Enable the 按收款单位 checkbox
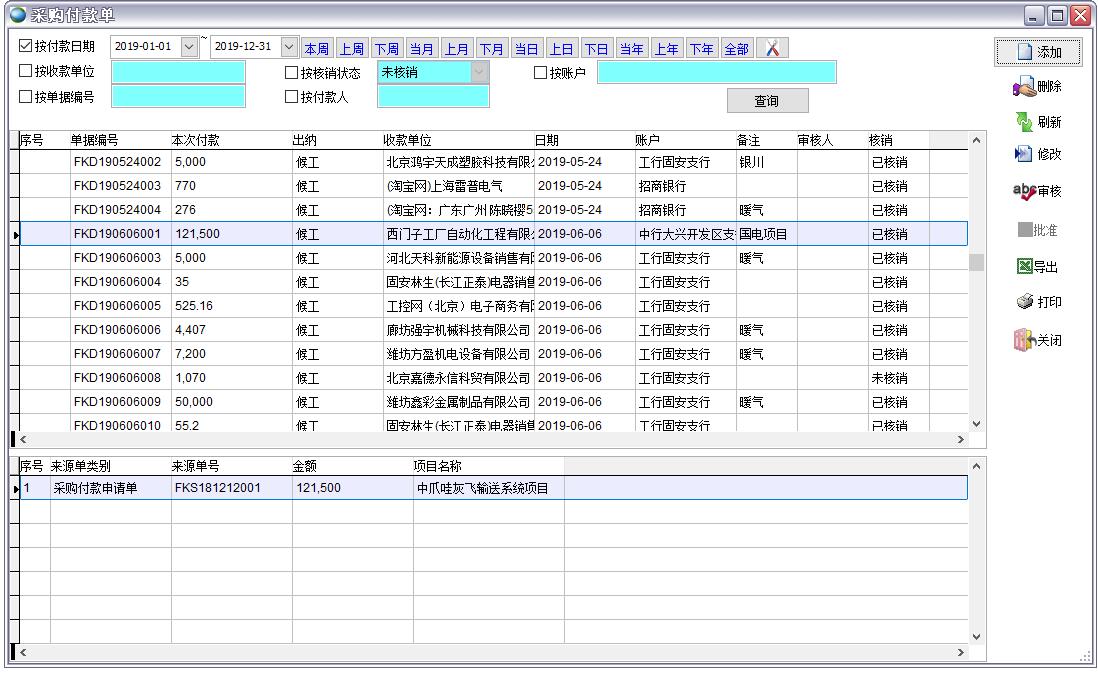 (x=26, y=72)
